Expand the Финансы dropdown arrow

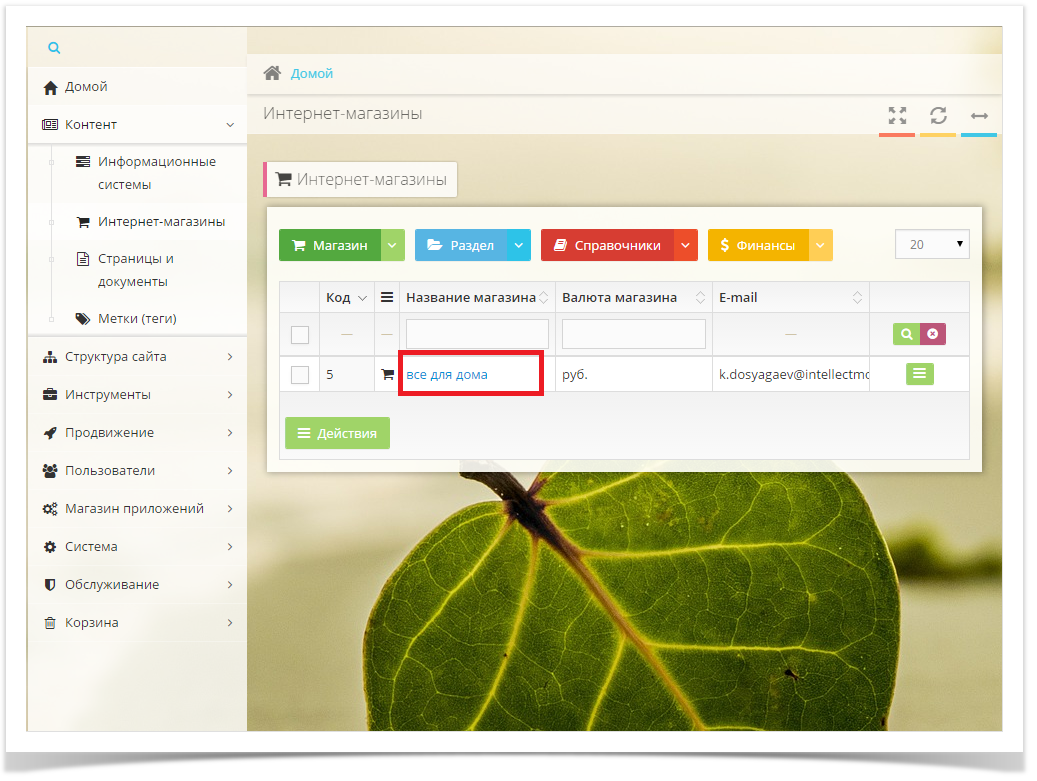point(820,245)
